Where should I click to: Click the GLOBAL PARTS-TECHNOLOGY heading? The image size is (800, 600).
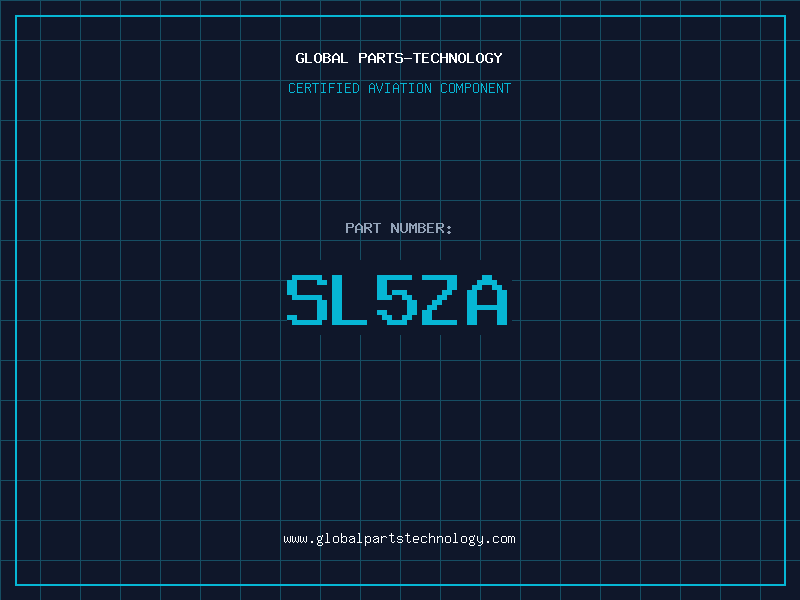point(399,58)
